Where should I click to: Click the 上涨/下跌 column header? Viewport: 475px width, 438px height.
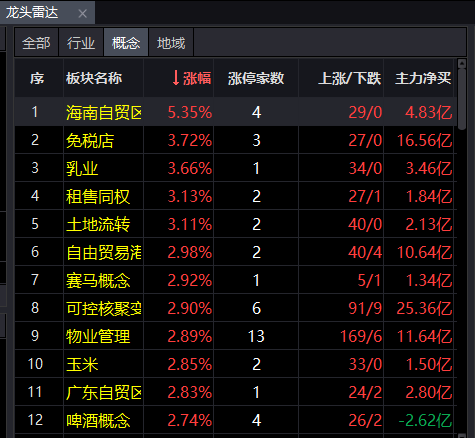click(349, 79)
